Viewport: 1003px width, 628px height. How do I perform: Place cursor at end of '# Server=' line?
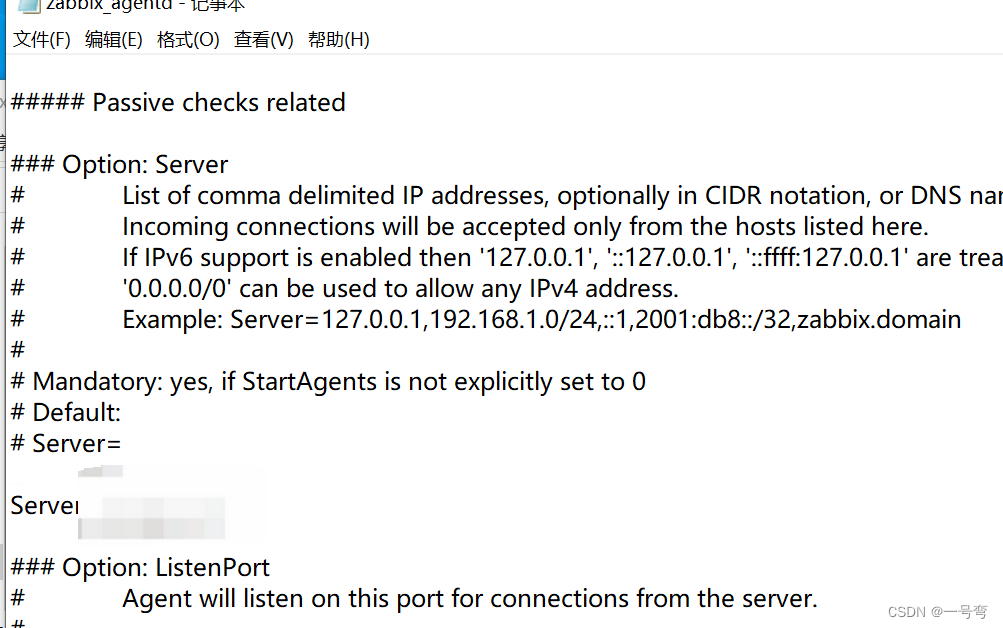122,444
